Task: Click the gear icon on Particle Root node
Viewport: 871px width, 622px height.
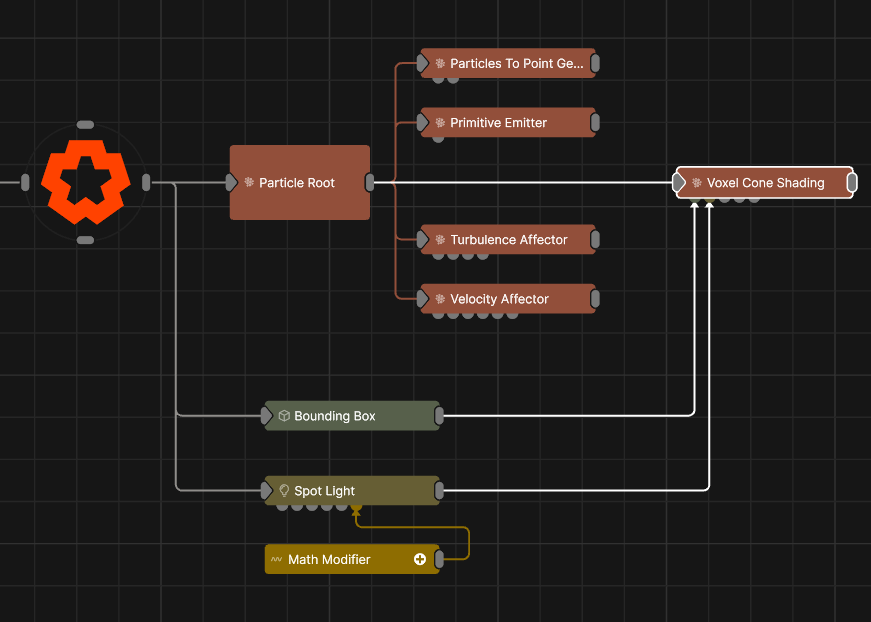Action: tap(249, 183)
